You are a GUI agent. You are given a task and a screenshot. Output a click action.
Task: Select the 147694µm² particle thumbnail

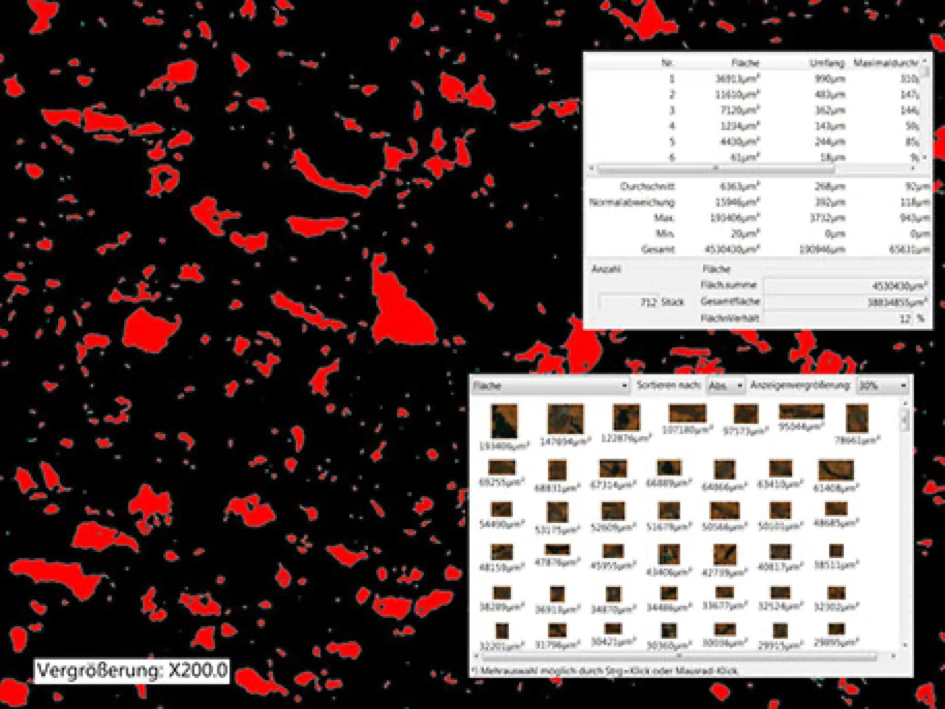[564, 419]
